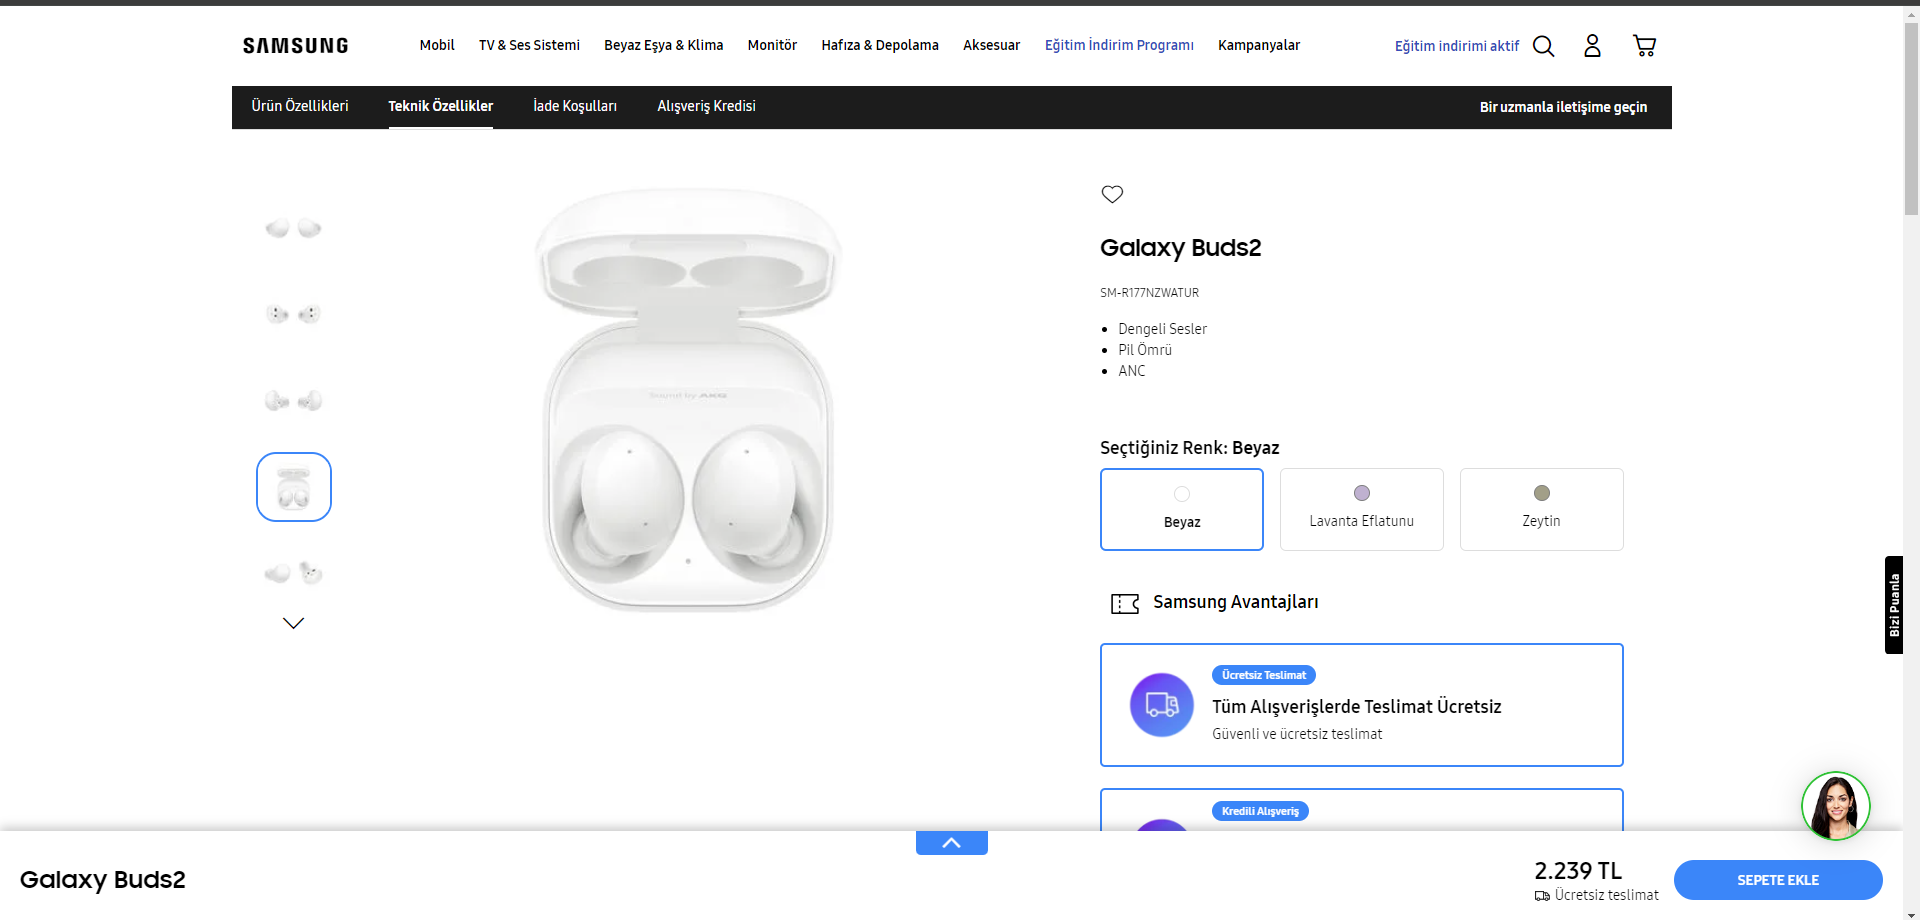Viewport: 1920px width, 920px height.
Task: Show more thumbnails with down chevron
Action: pos(293,623)
